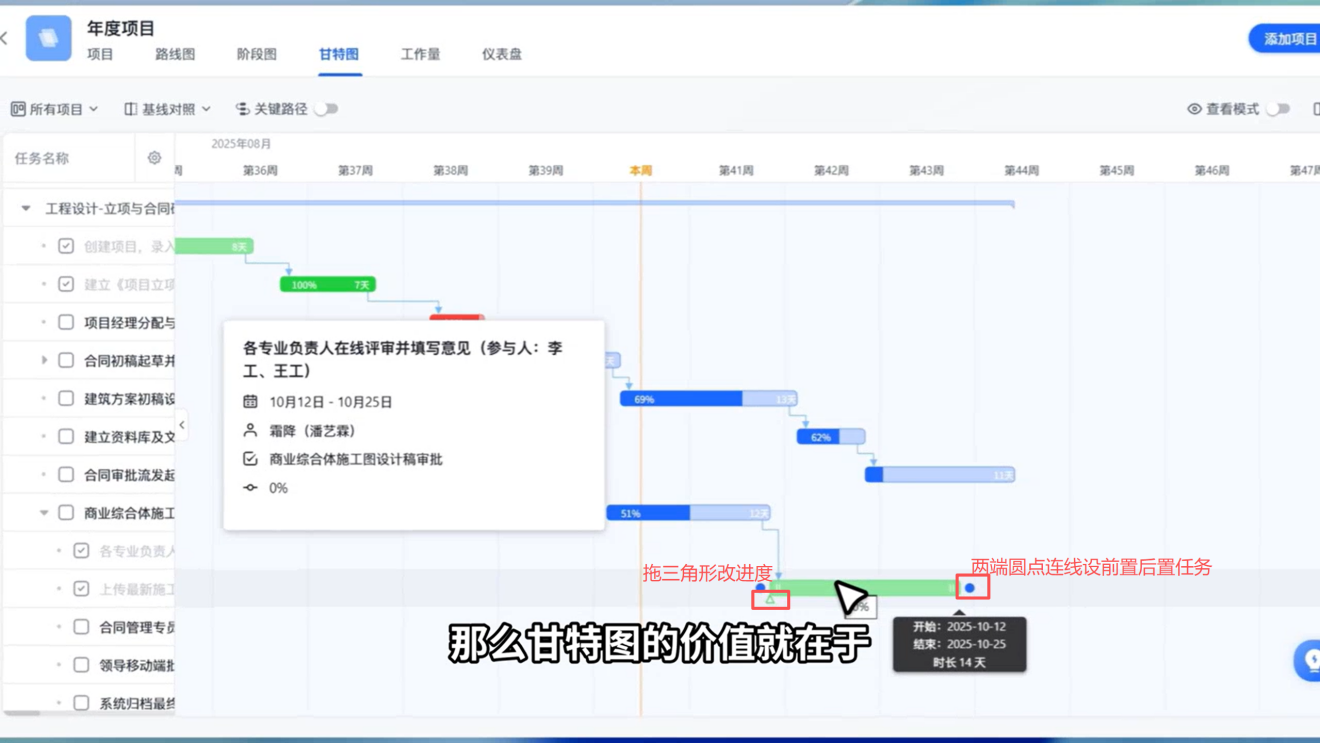Click the 添加项目 button

1286,39
